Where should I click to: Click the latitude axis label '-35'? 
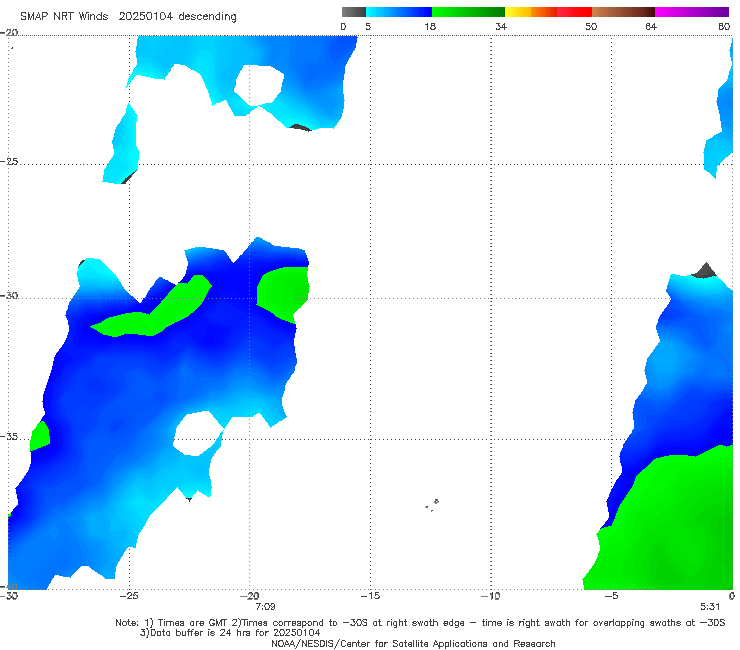[9, 437]
